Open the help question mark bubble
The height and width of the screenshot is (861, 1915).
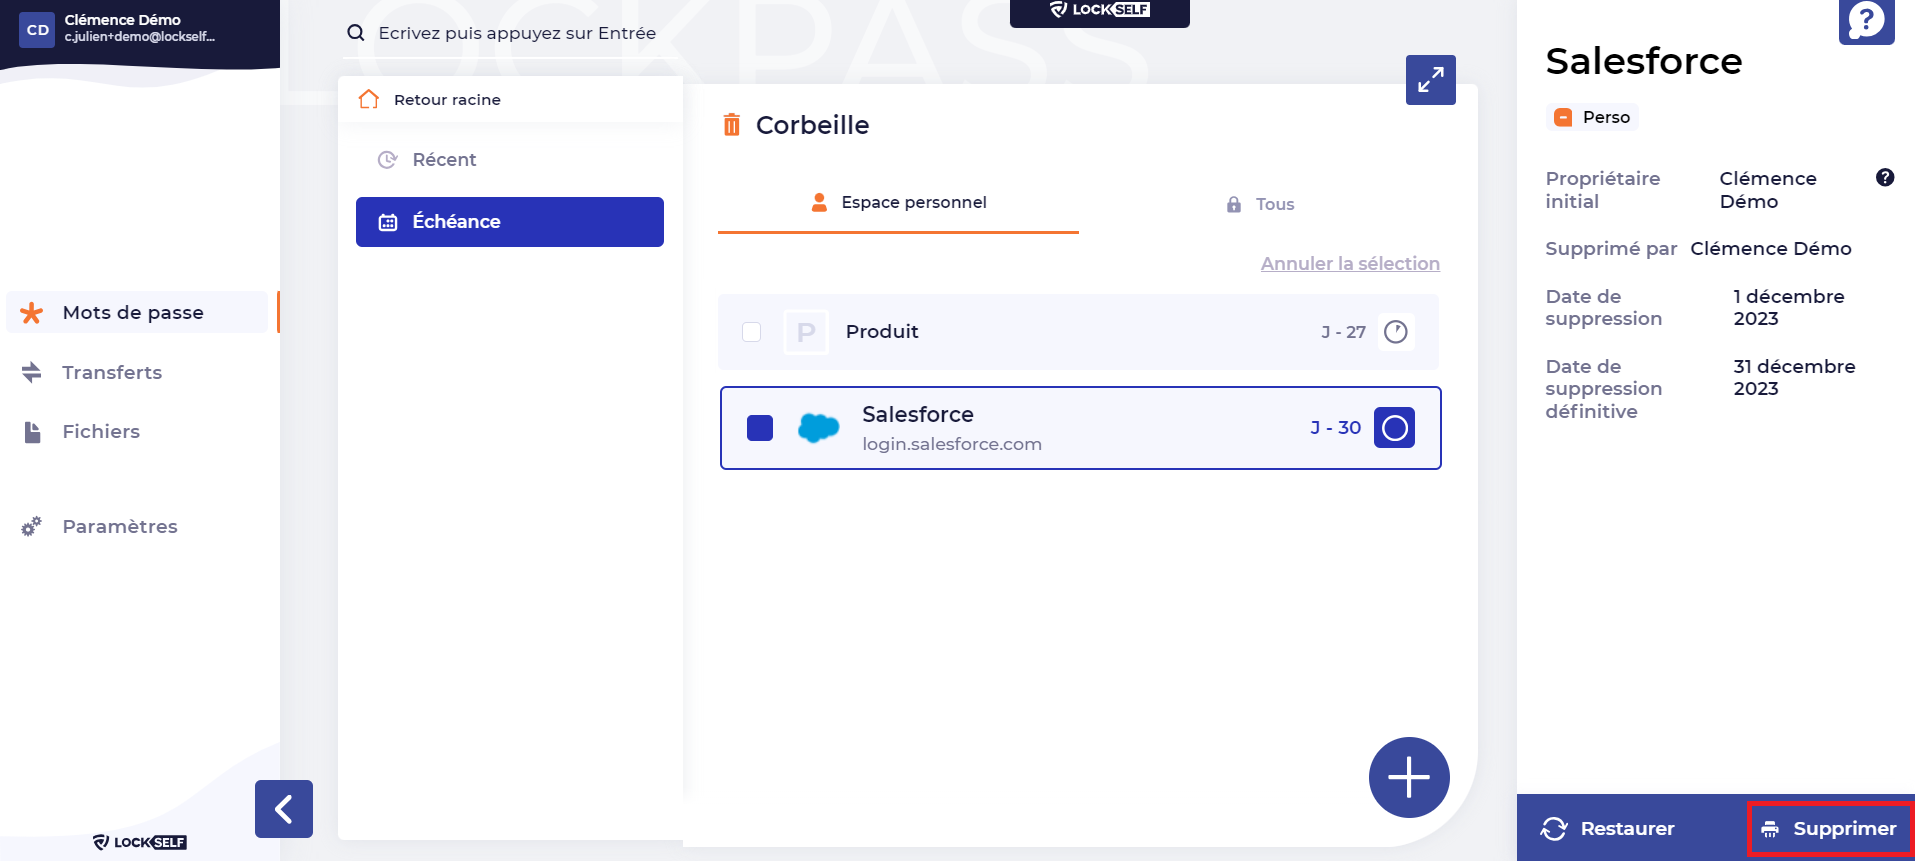coord(1866,20)
